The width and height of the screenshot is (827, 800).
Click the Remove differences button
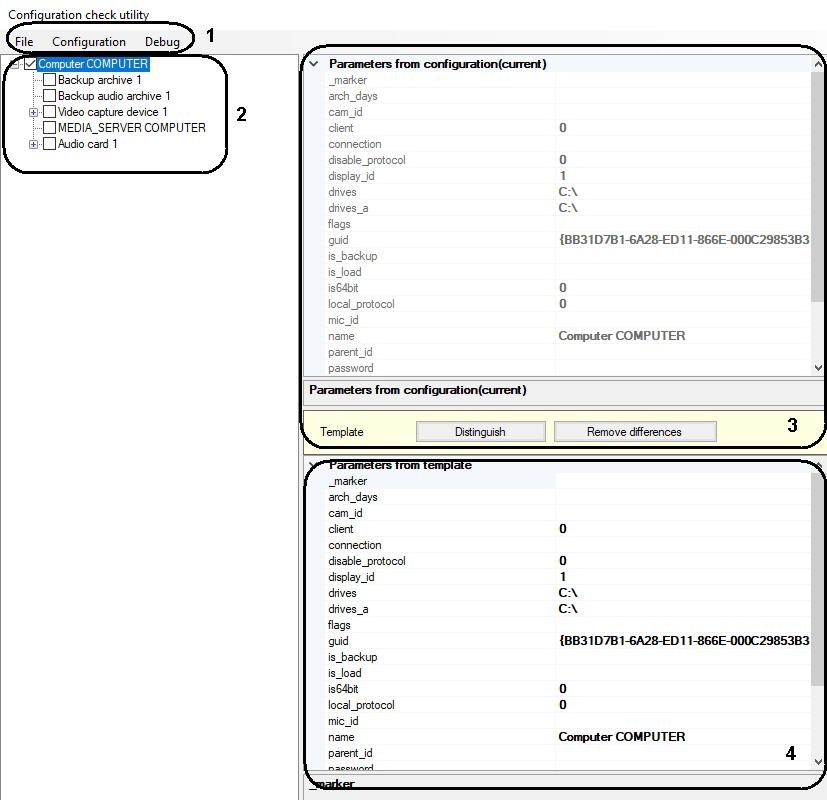pos(634,431)
